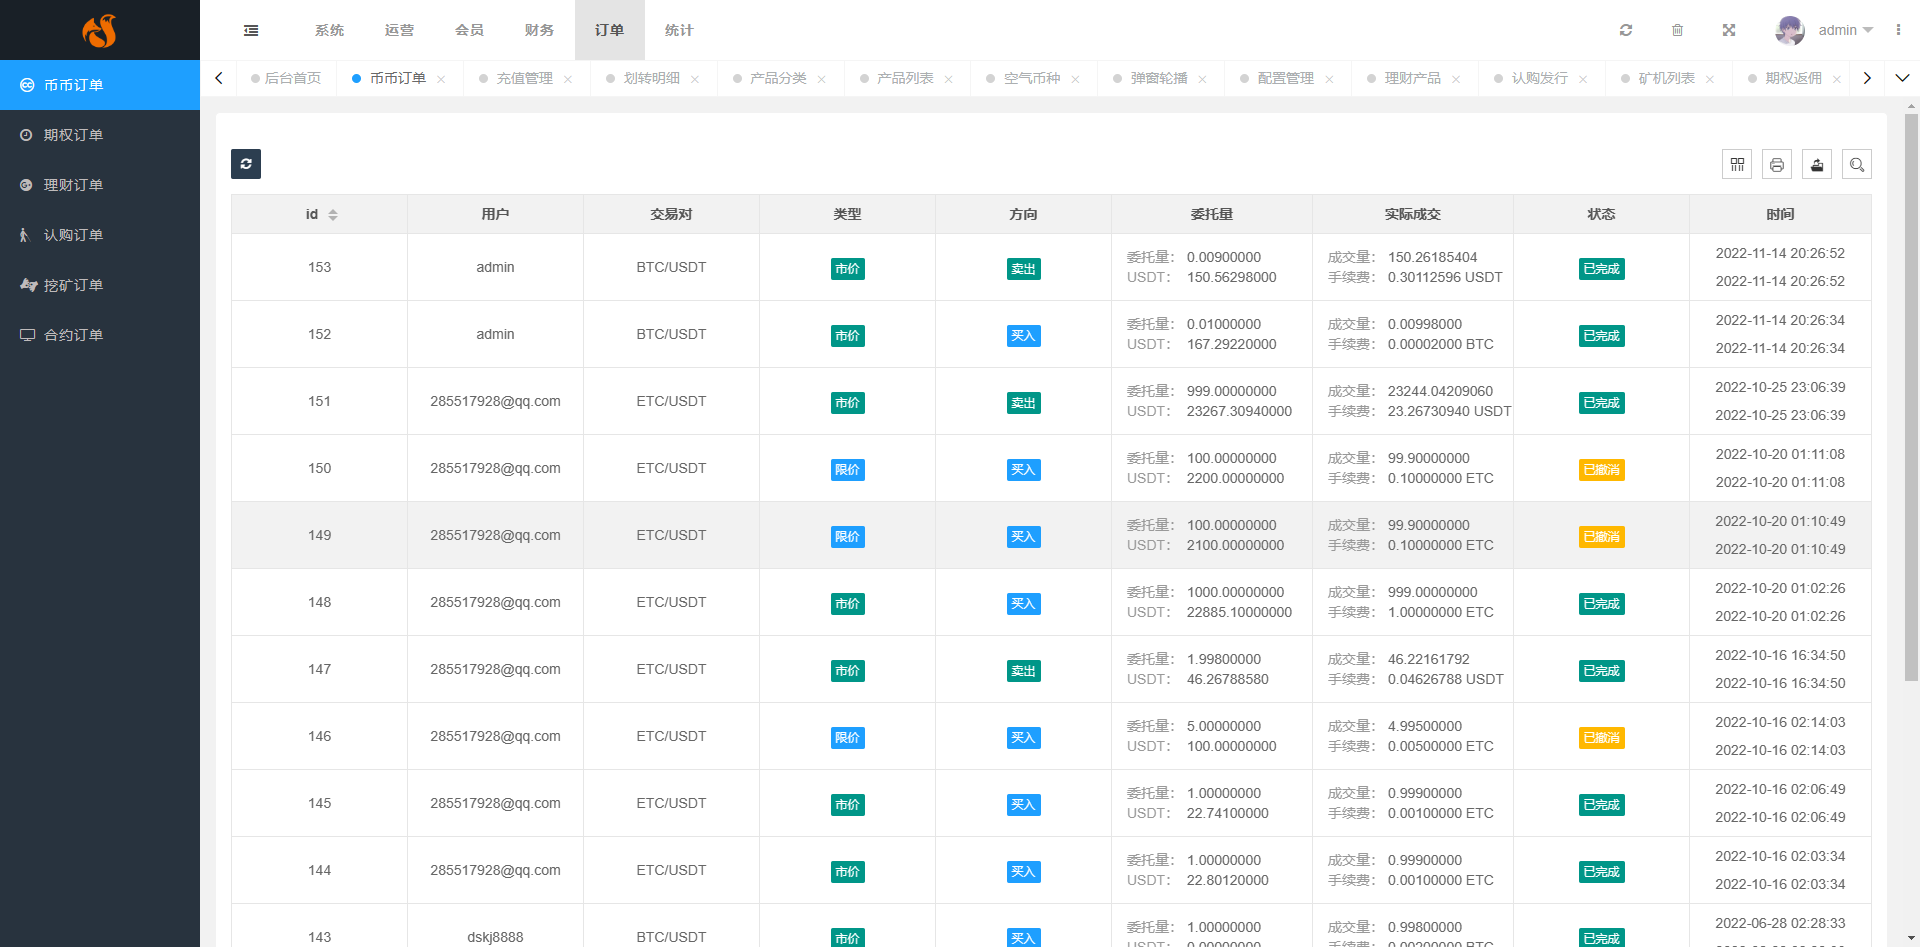Viewport: 1920px width, 947px height.
Task: Enter fullscreen mode with expand icon
Action: [1728, 30]
